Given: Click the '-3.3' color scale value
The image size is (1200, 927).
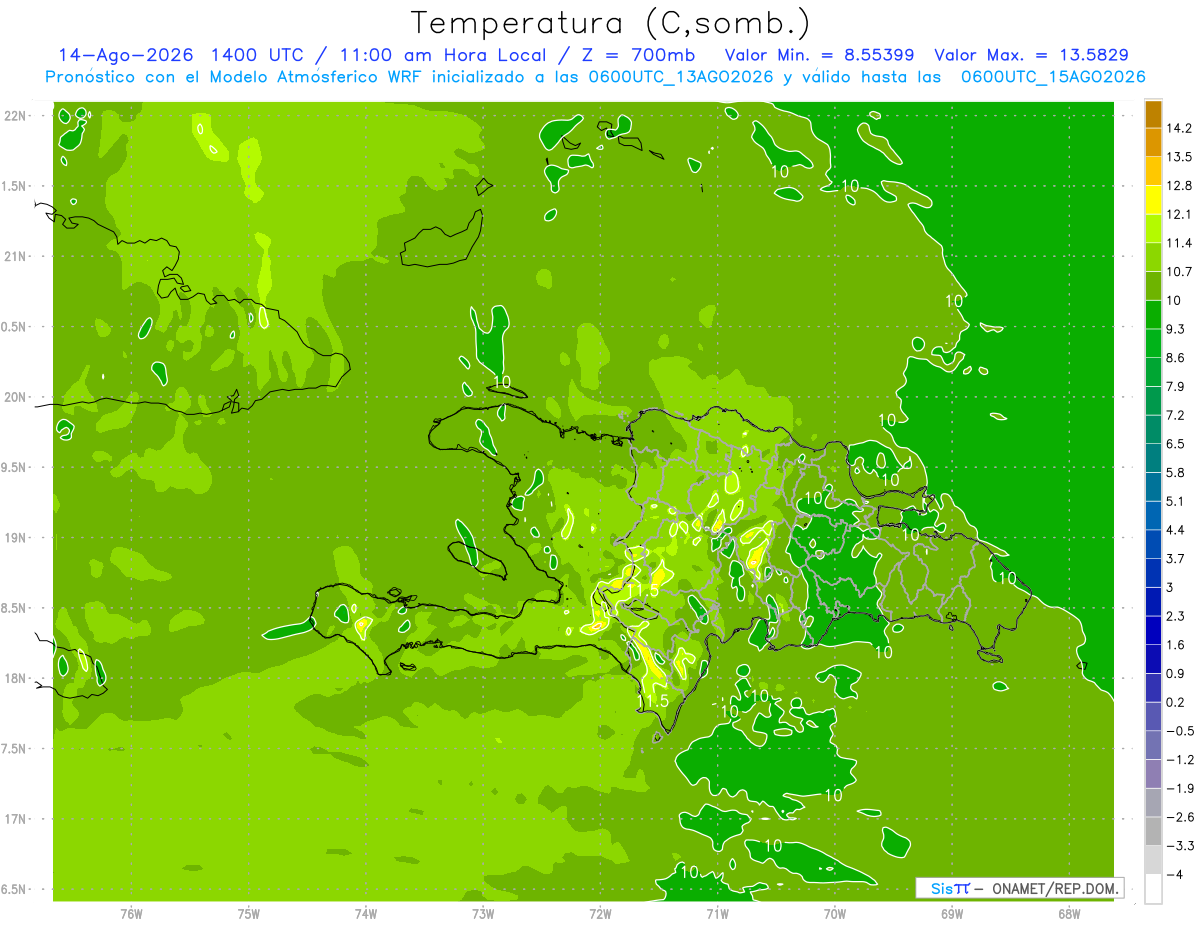Looking at the screenshot, I should (1180, 846).
